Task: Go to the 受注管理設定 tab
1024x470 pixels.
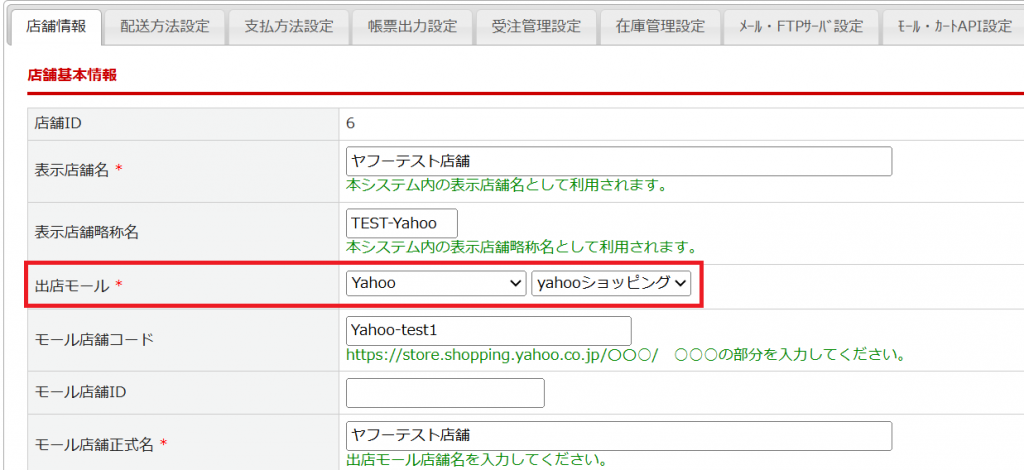Action: point(536,27)
